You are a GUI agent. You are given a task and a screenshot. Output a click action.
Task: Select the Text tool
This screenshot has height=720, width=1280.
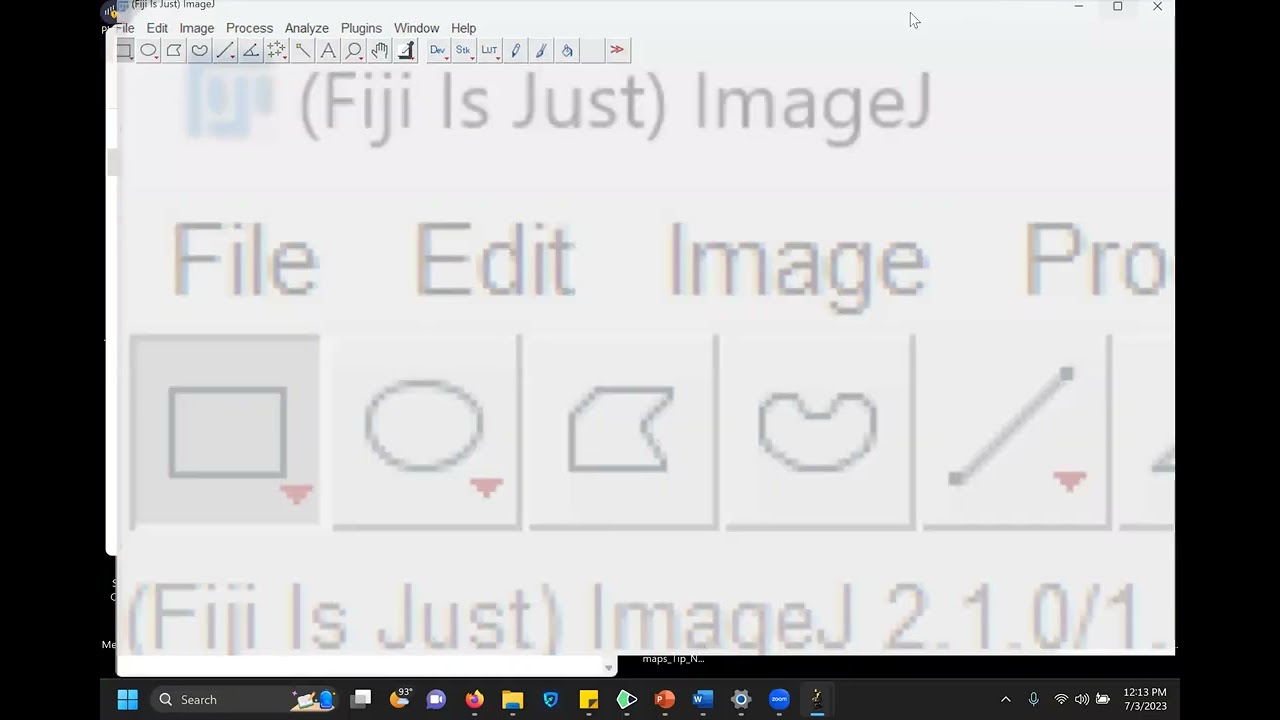click(x=328, y=50)
